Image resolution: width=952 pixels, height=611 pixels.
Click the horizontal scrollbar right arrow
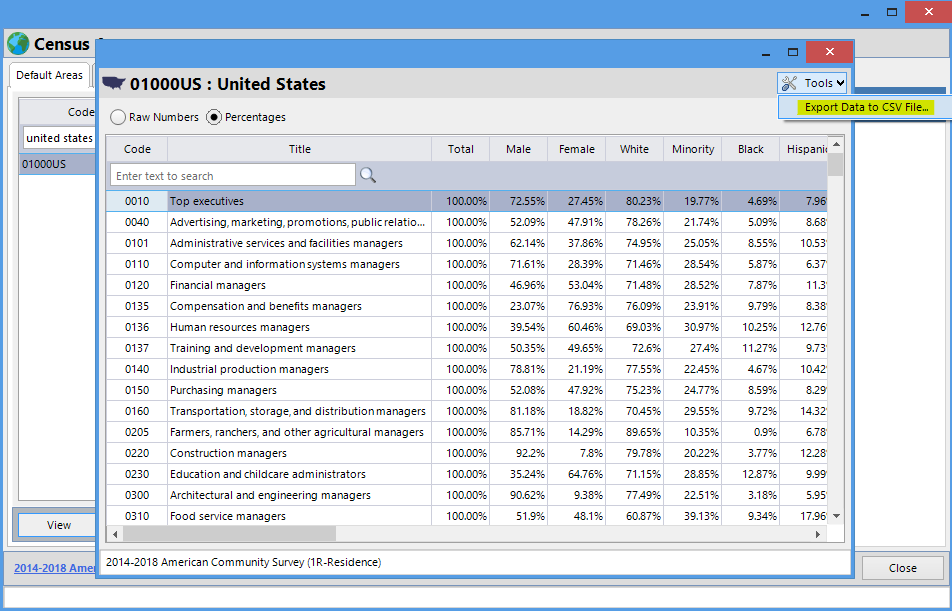(x=820, y=535)
